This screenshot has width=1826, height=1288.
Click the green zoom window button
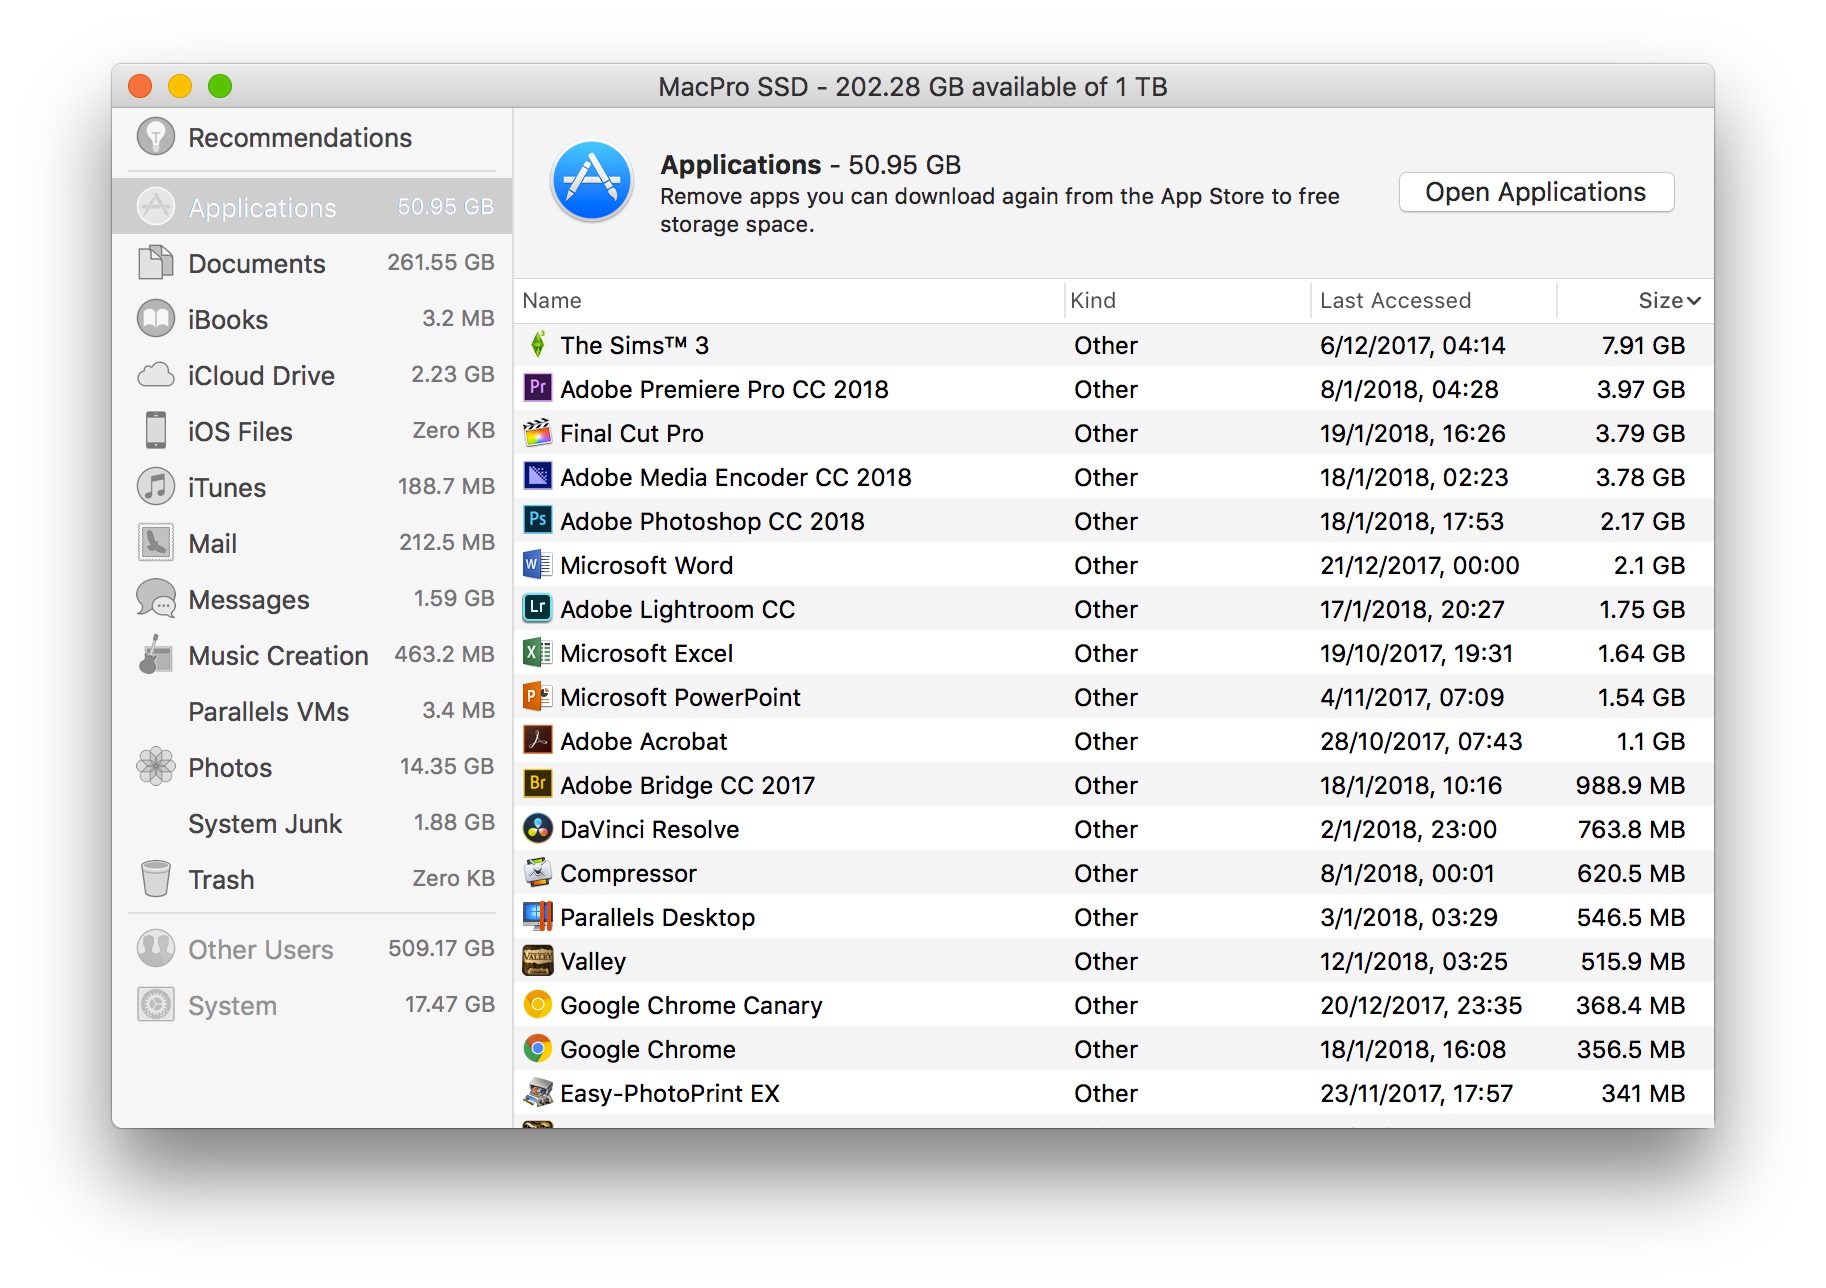point(220,86)
